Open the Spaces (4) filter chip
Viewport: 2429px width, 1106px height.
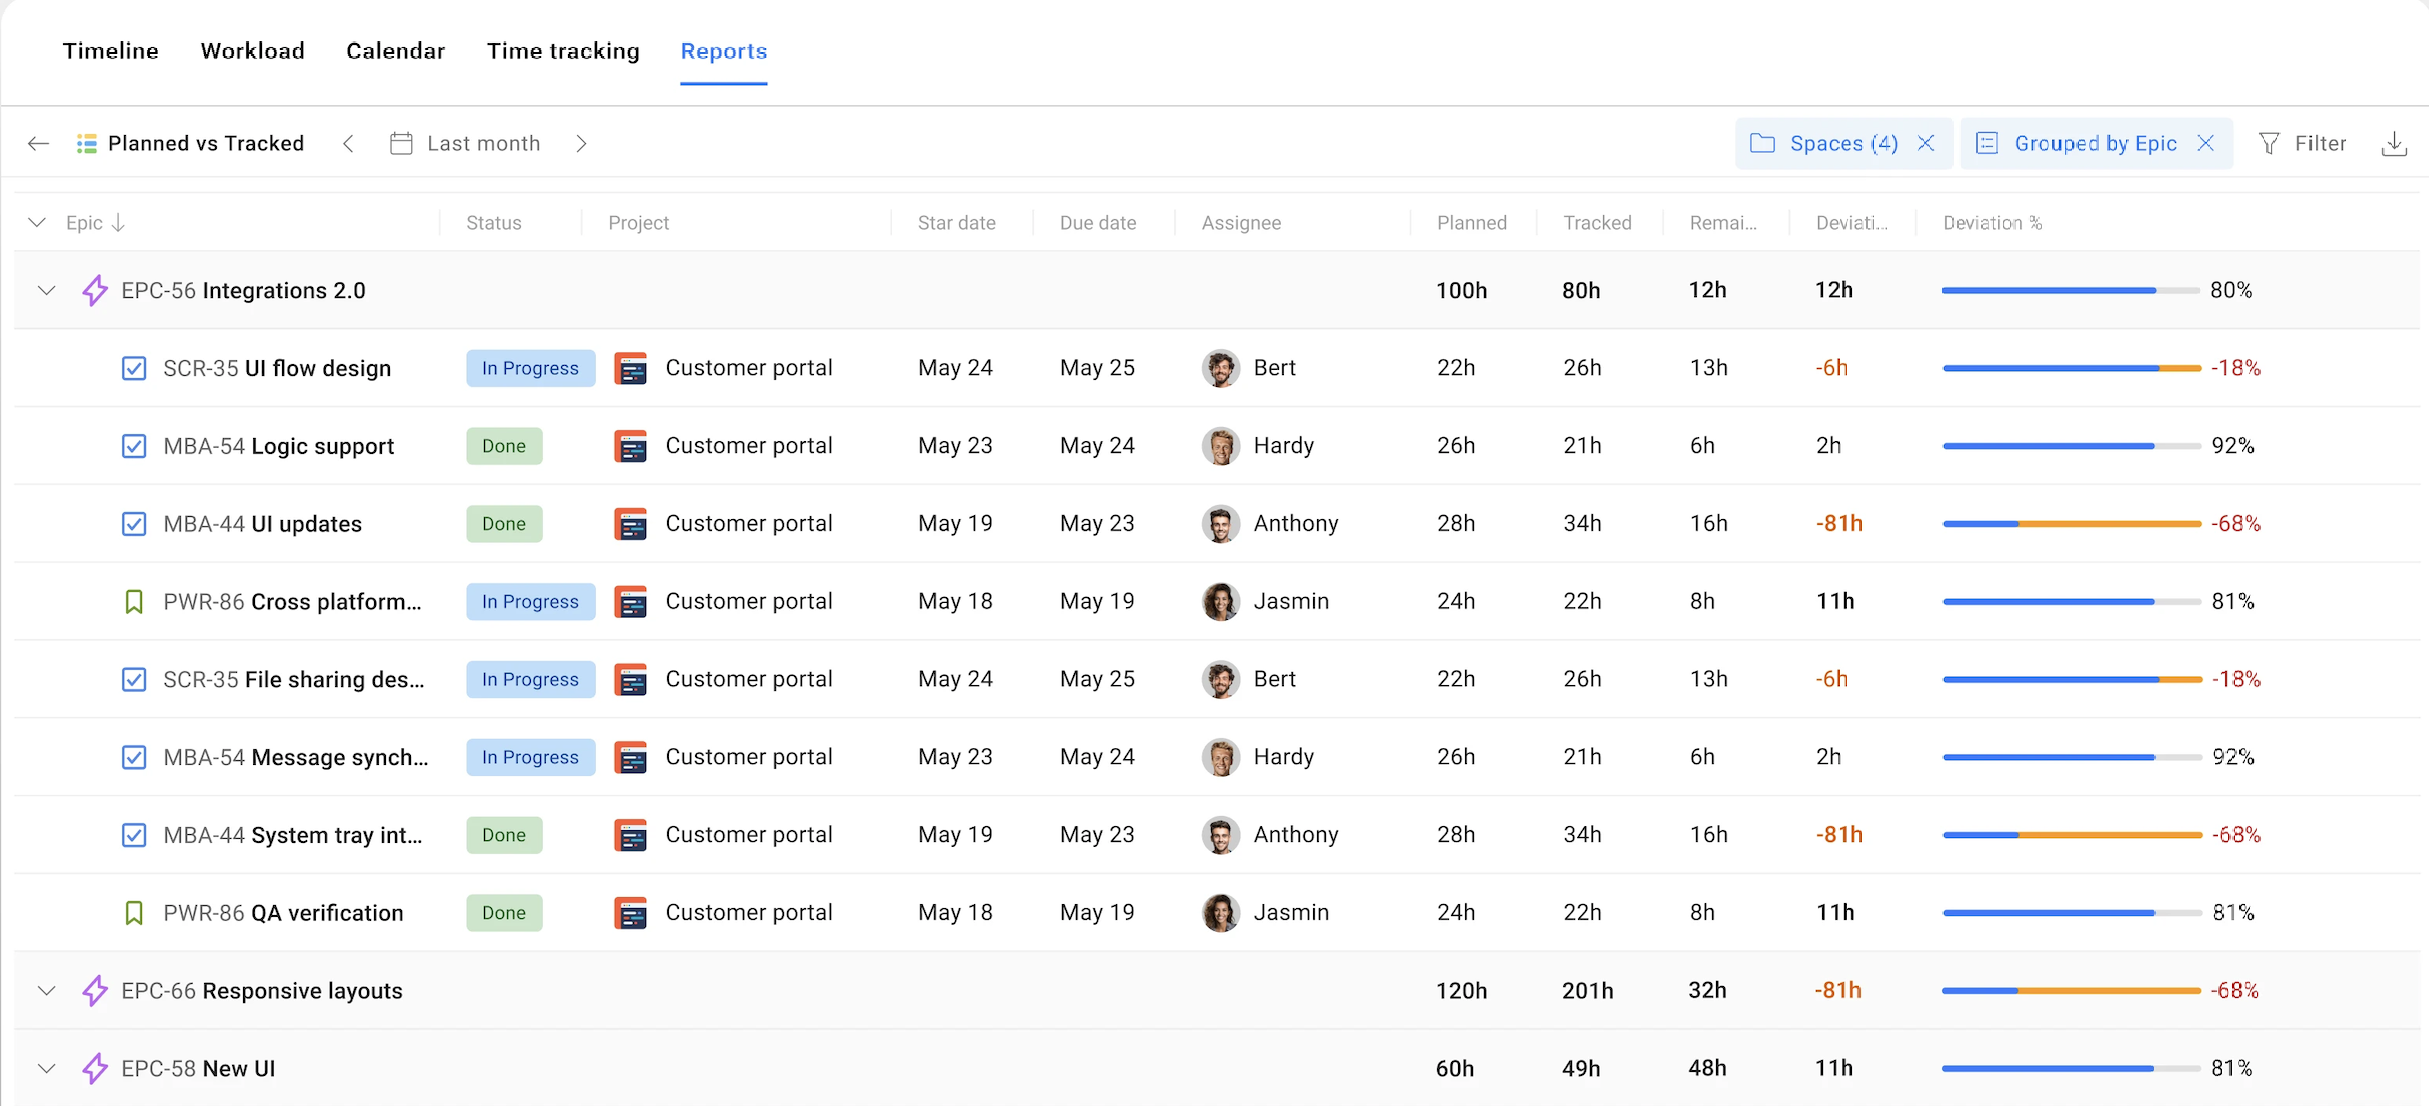(x=1843, y=144)
